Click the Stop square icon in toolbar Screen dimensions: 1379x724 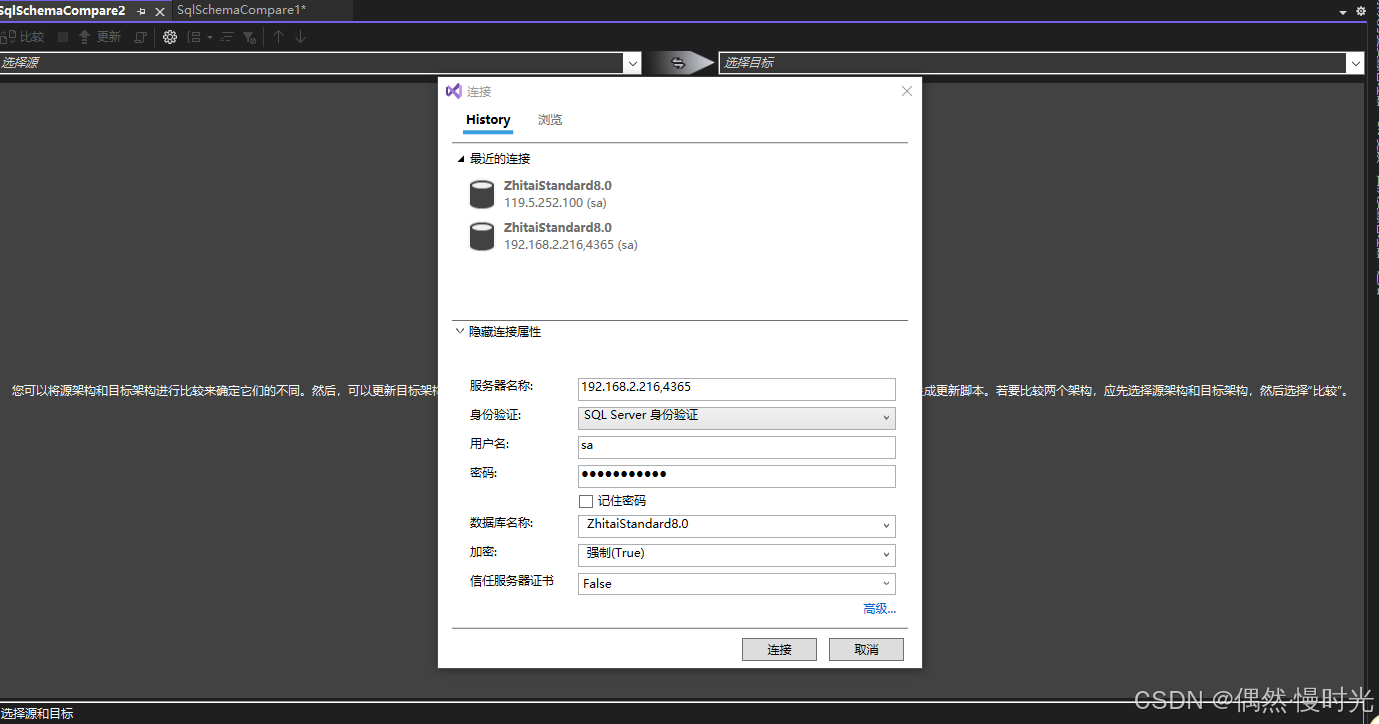click(x=63, y=37)
